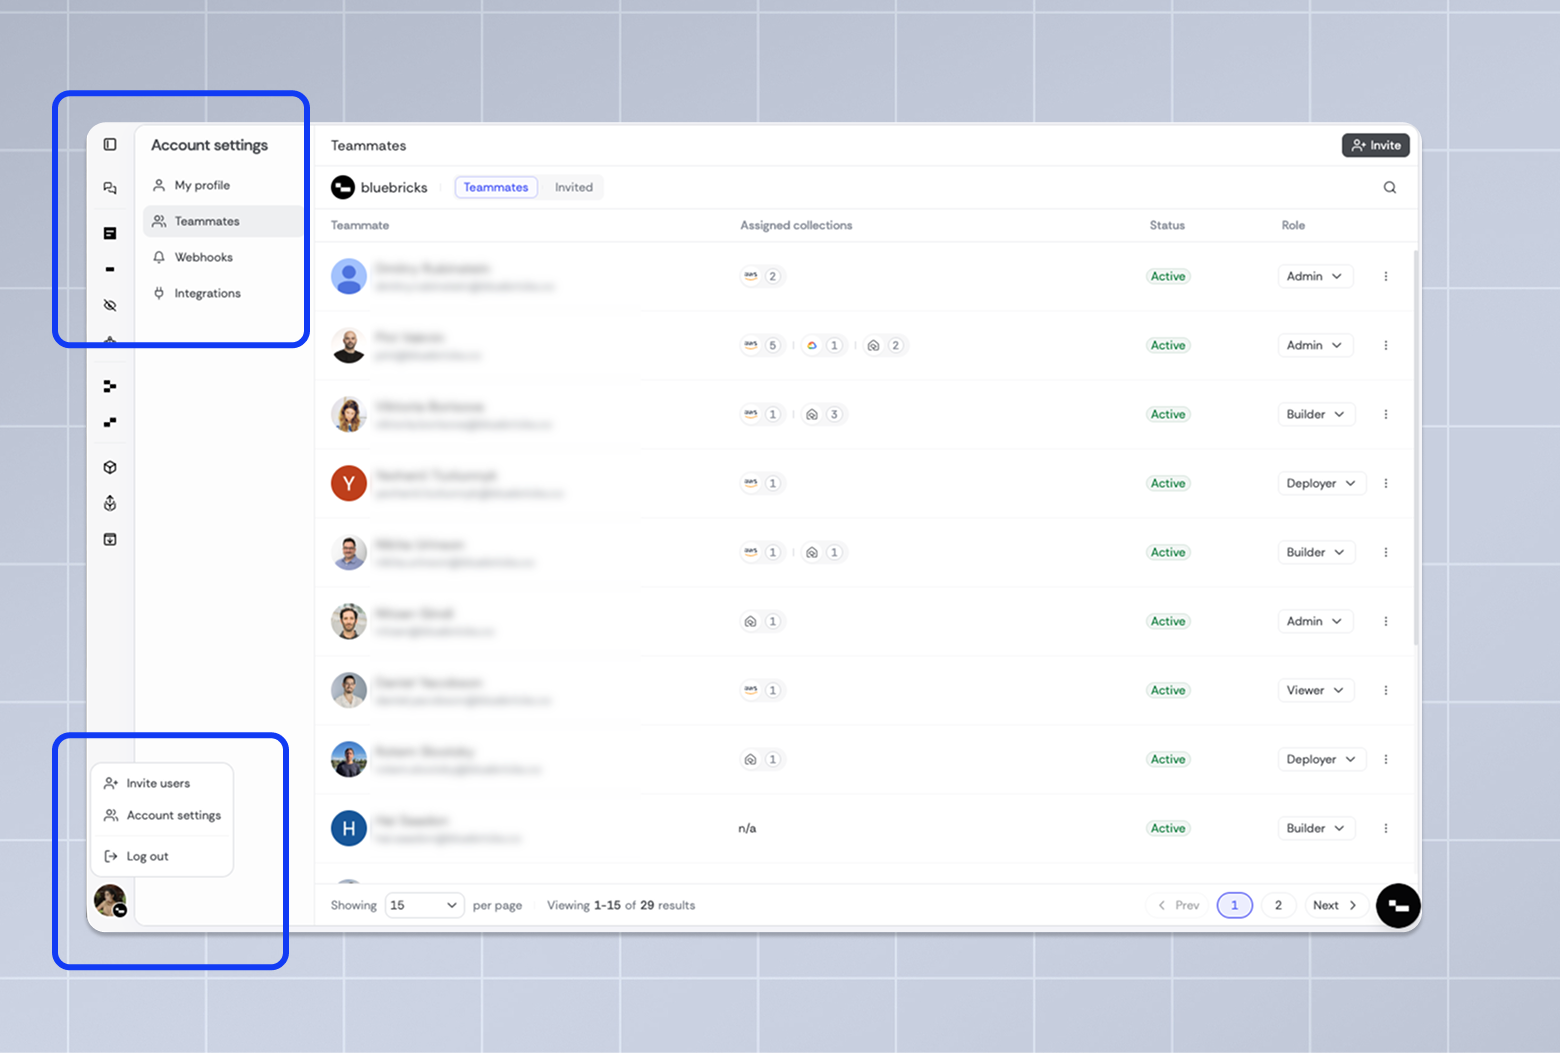Go to the Next page of results
The height and width of the screenshot is (1053, 1560).
1335,905
